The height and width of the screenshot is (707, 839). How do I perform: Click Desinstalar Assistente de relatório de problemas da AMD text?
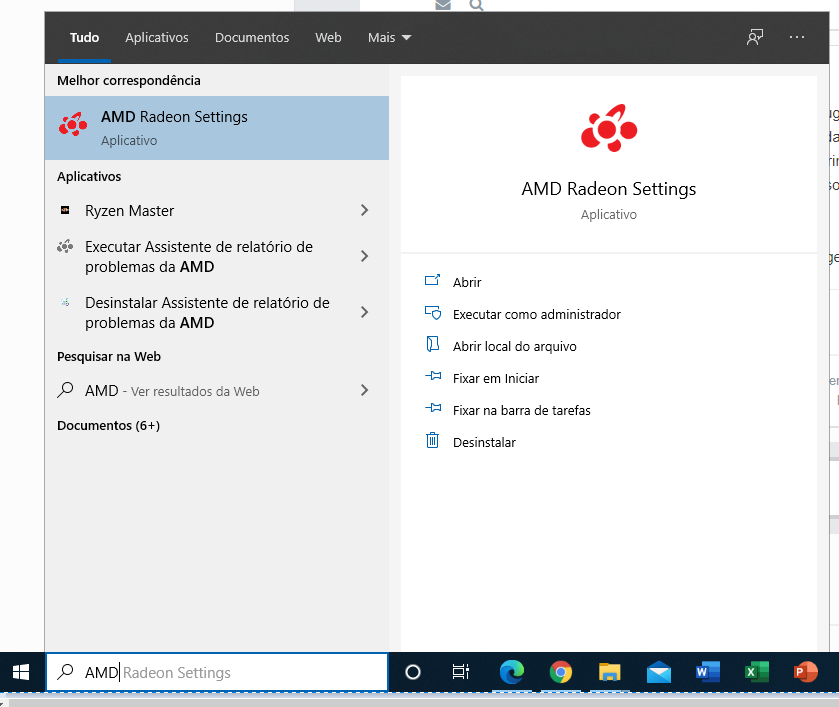click(x=207, y=313)
